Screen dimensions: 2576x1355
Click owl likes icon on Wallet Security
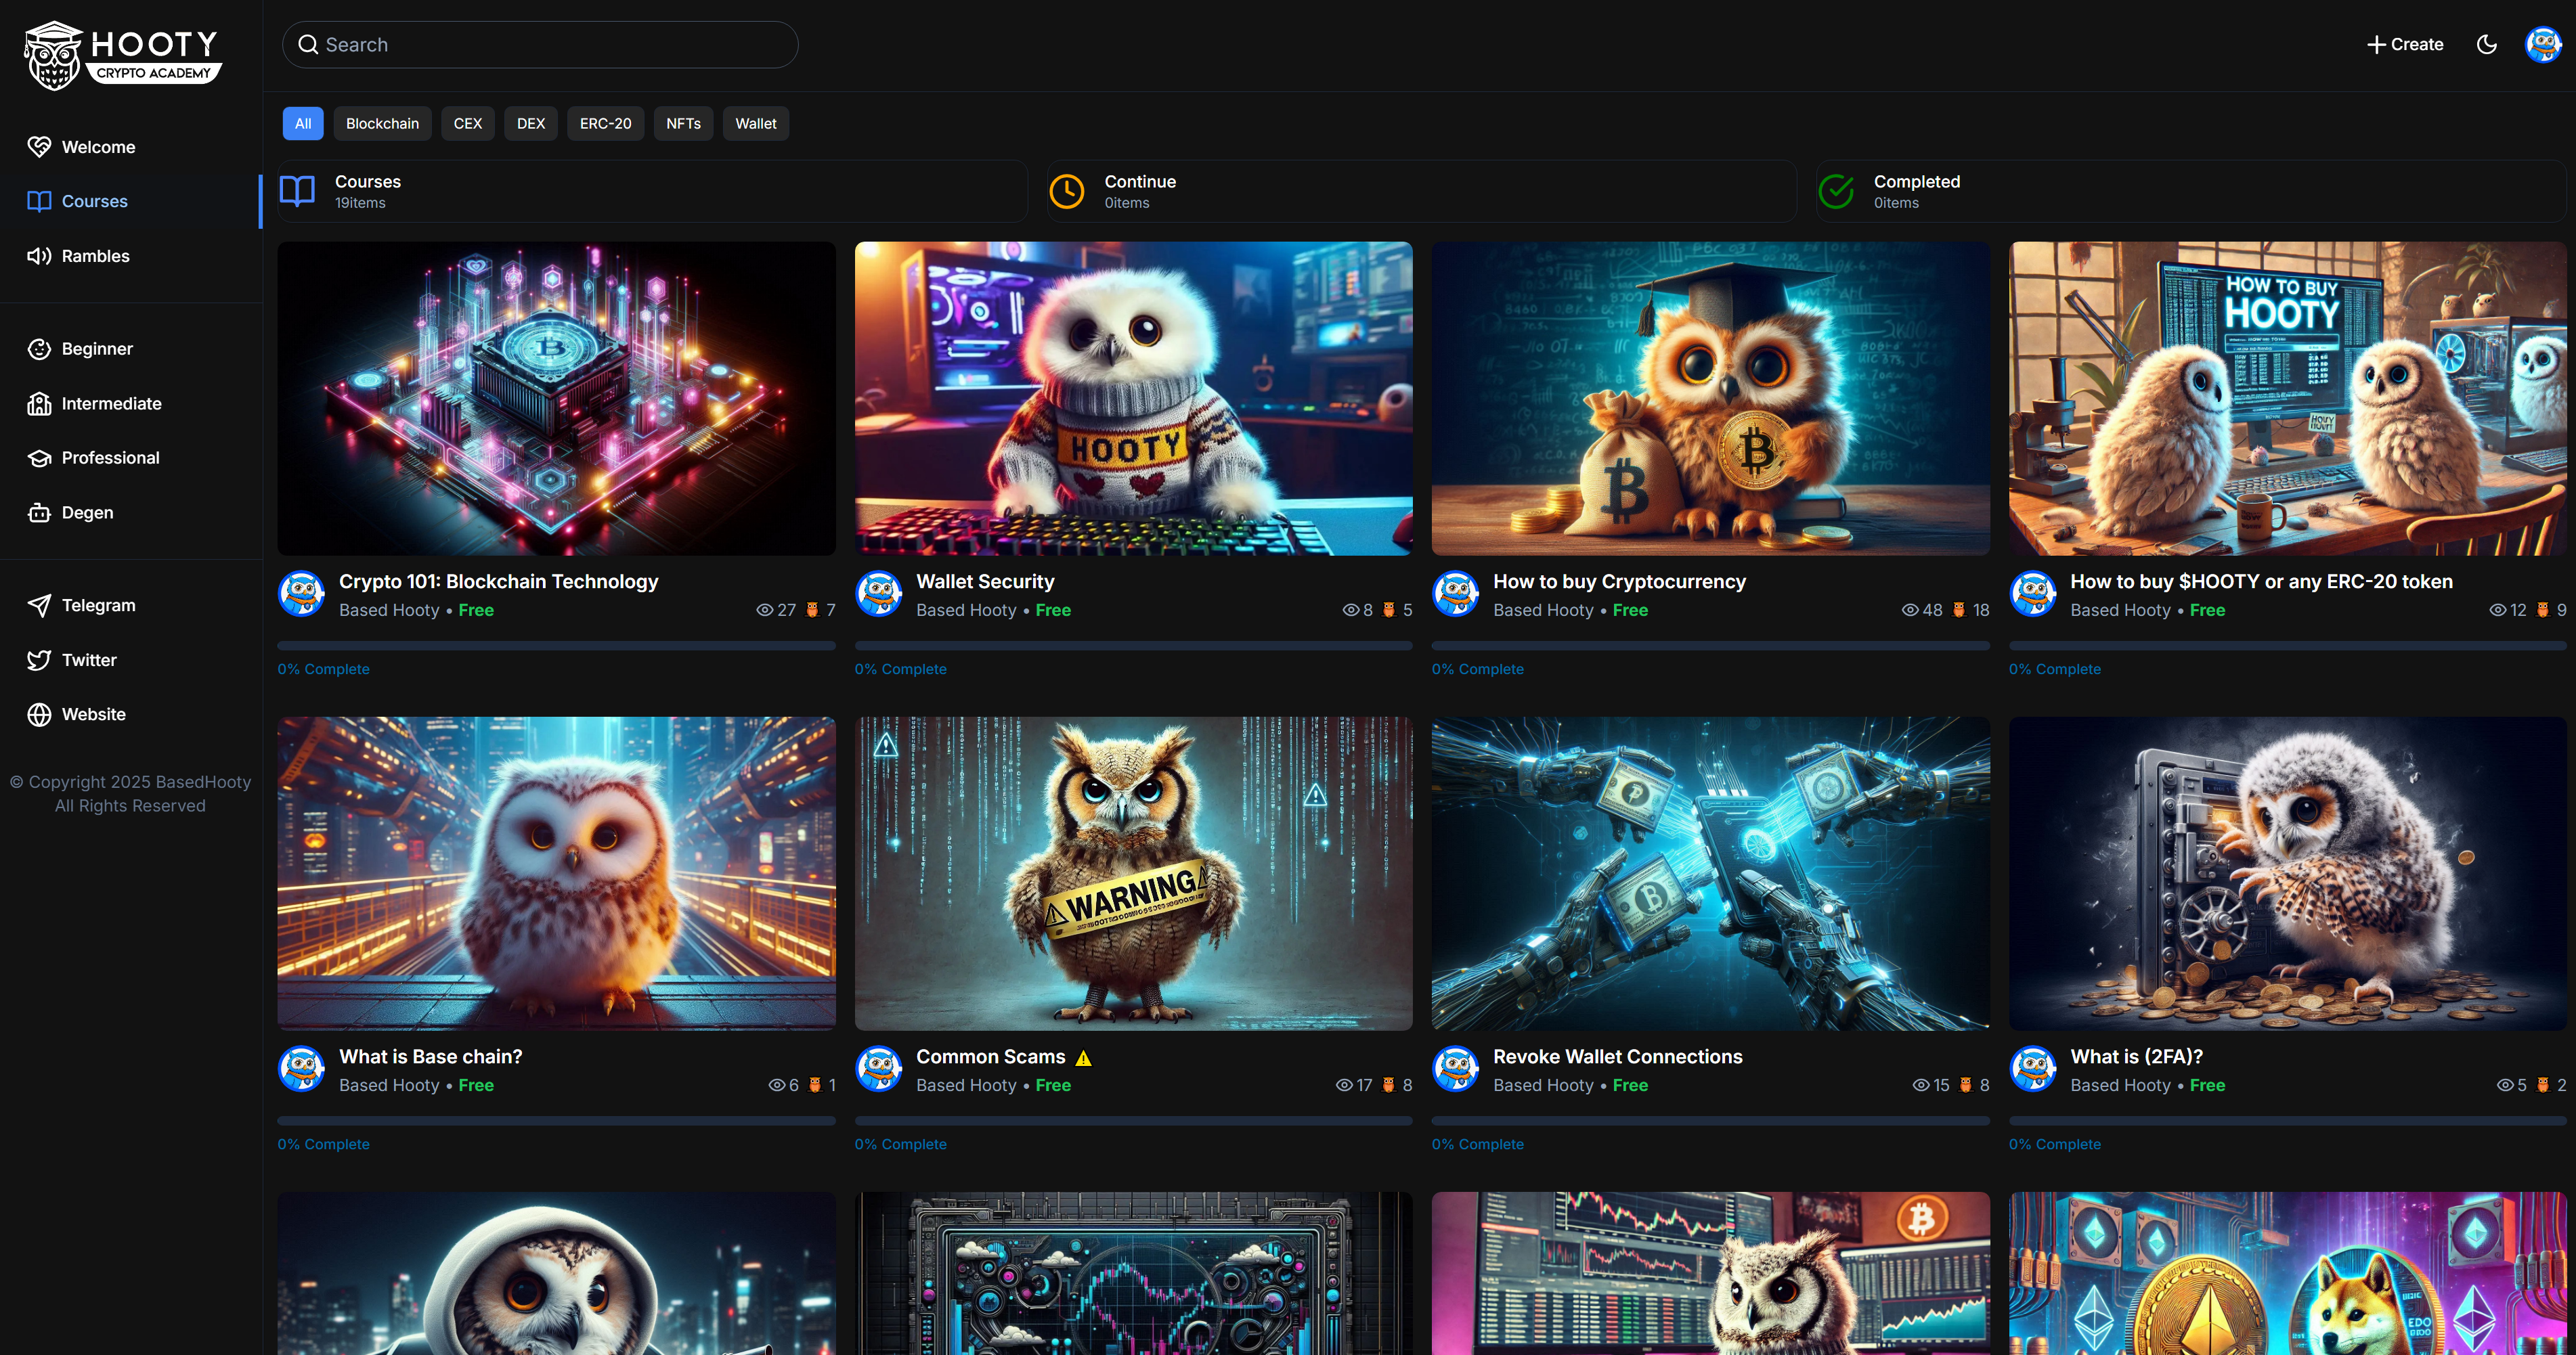1389,610
